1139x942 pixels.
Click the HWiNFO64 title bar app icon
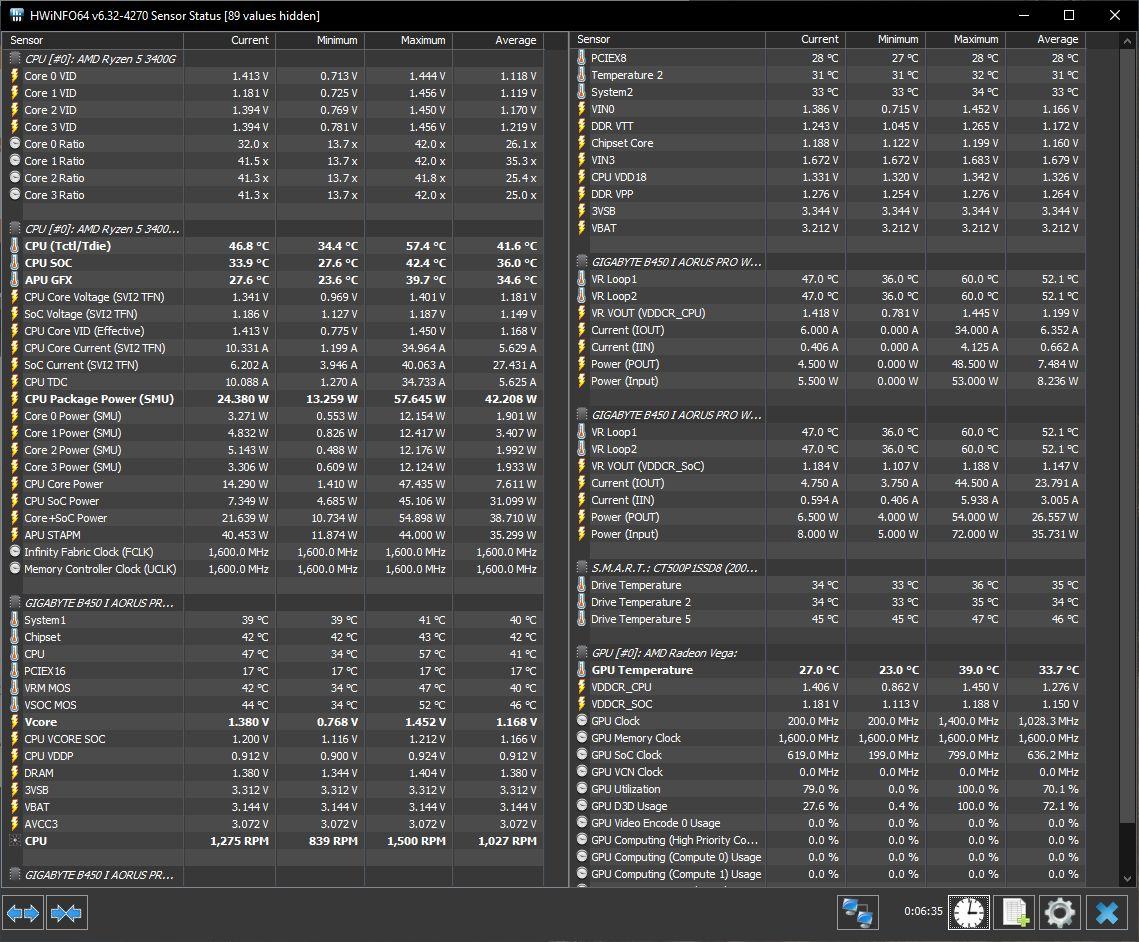click(x=15, y=15)
